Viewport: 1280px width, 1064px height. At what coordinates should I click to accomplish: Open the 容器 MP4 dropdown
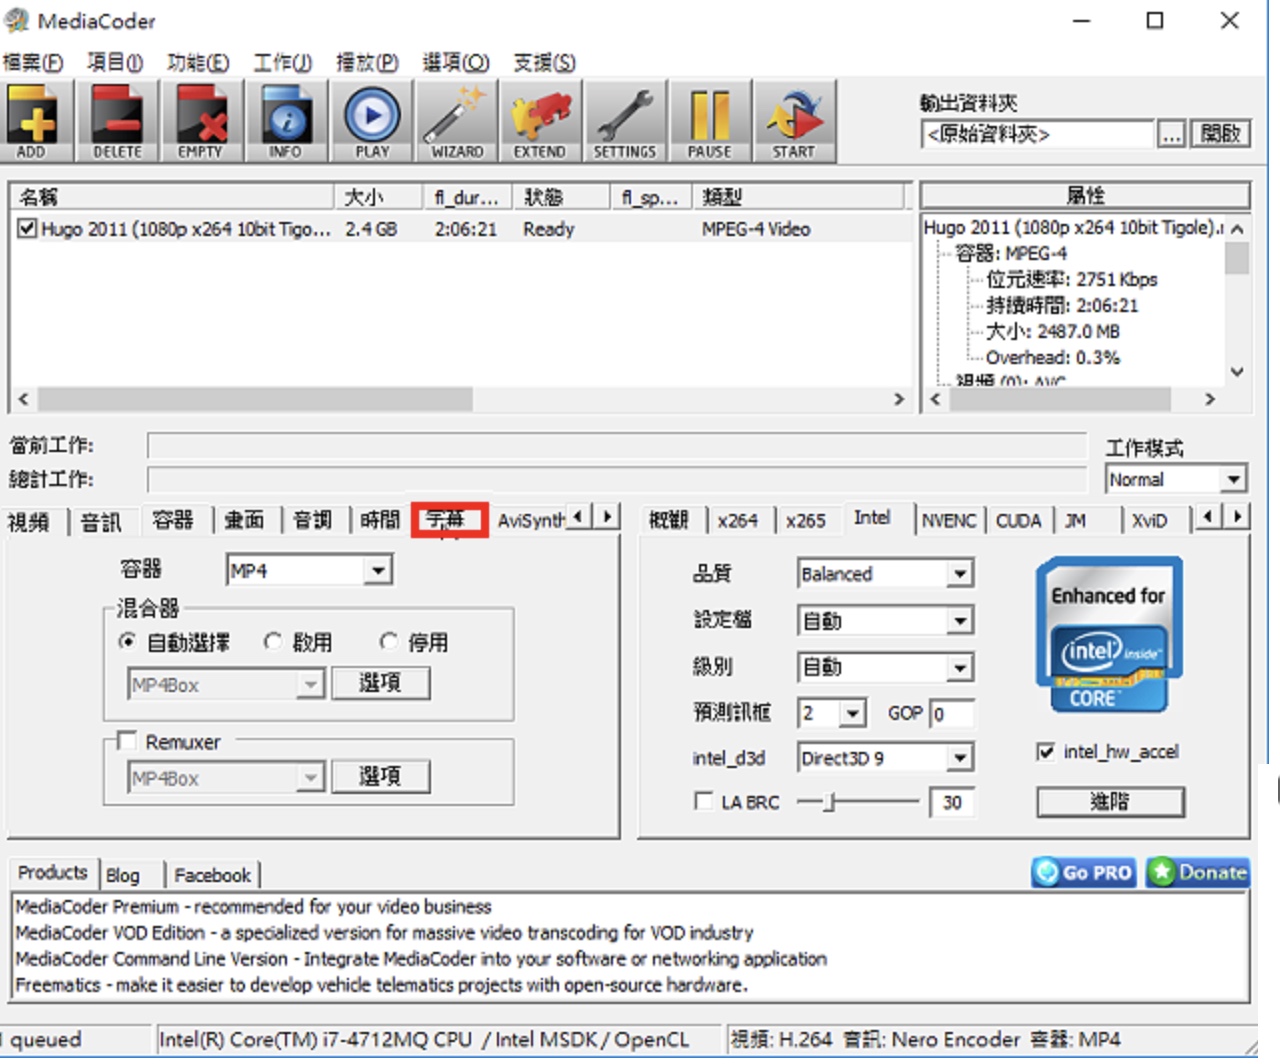point(309,570)
